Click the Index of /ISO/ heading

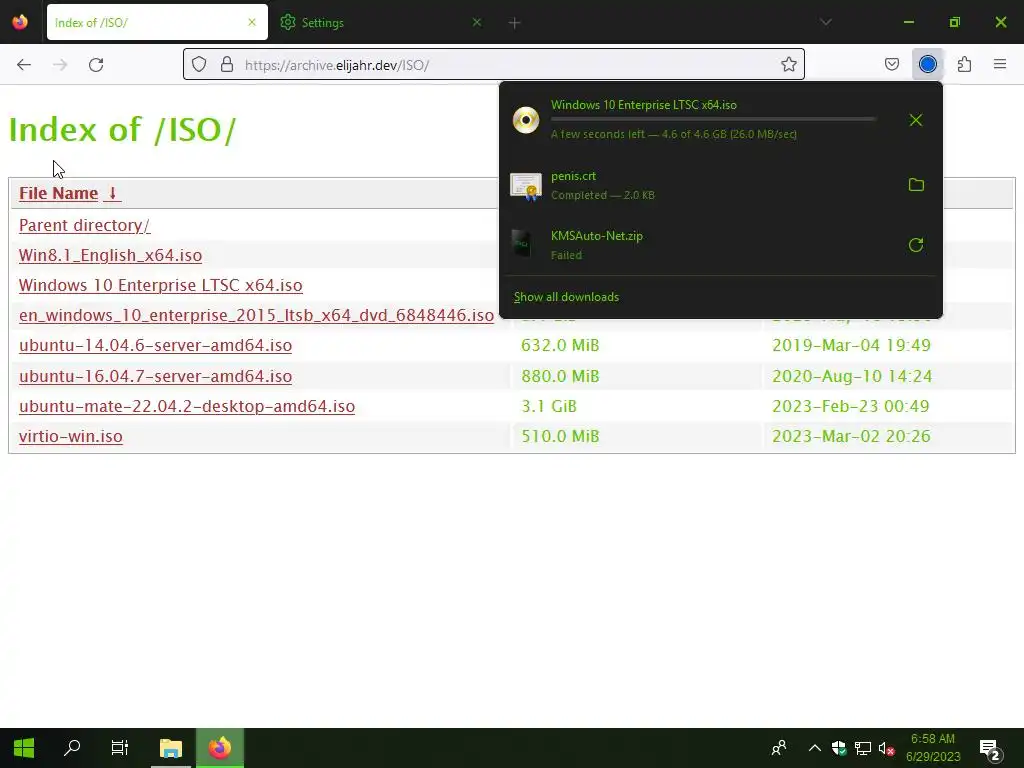tap(122, 130)
